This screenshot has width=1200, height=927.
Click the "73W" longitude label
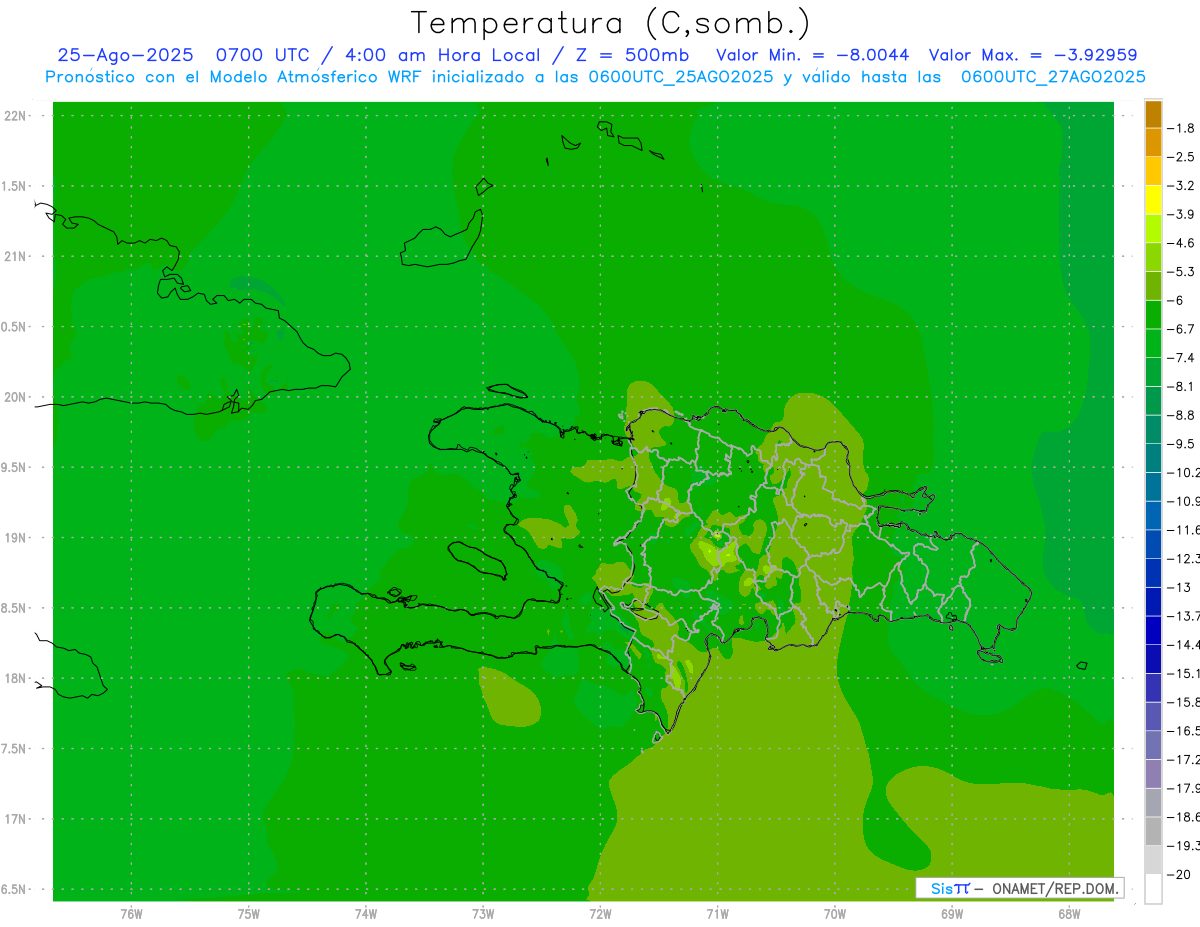pos(483,913)
